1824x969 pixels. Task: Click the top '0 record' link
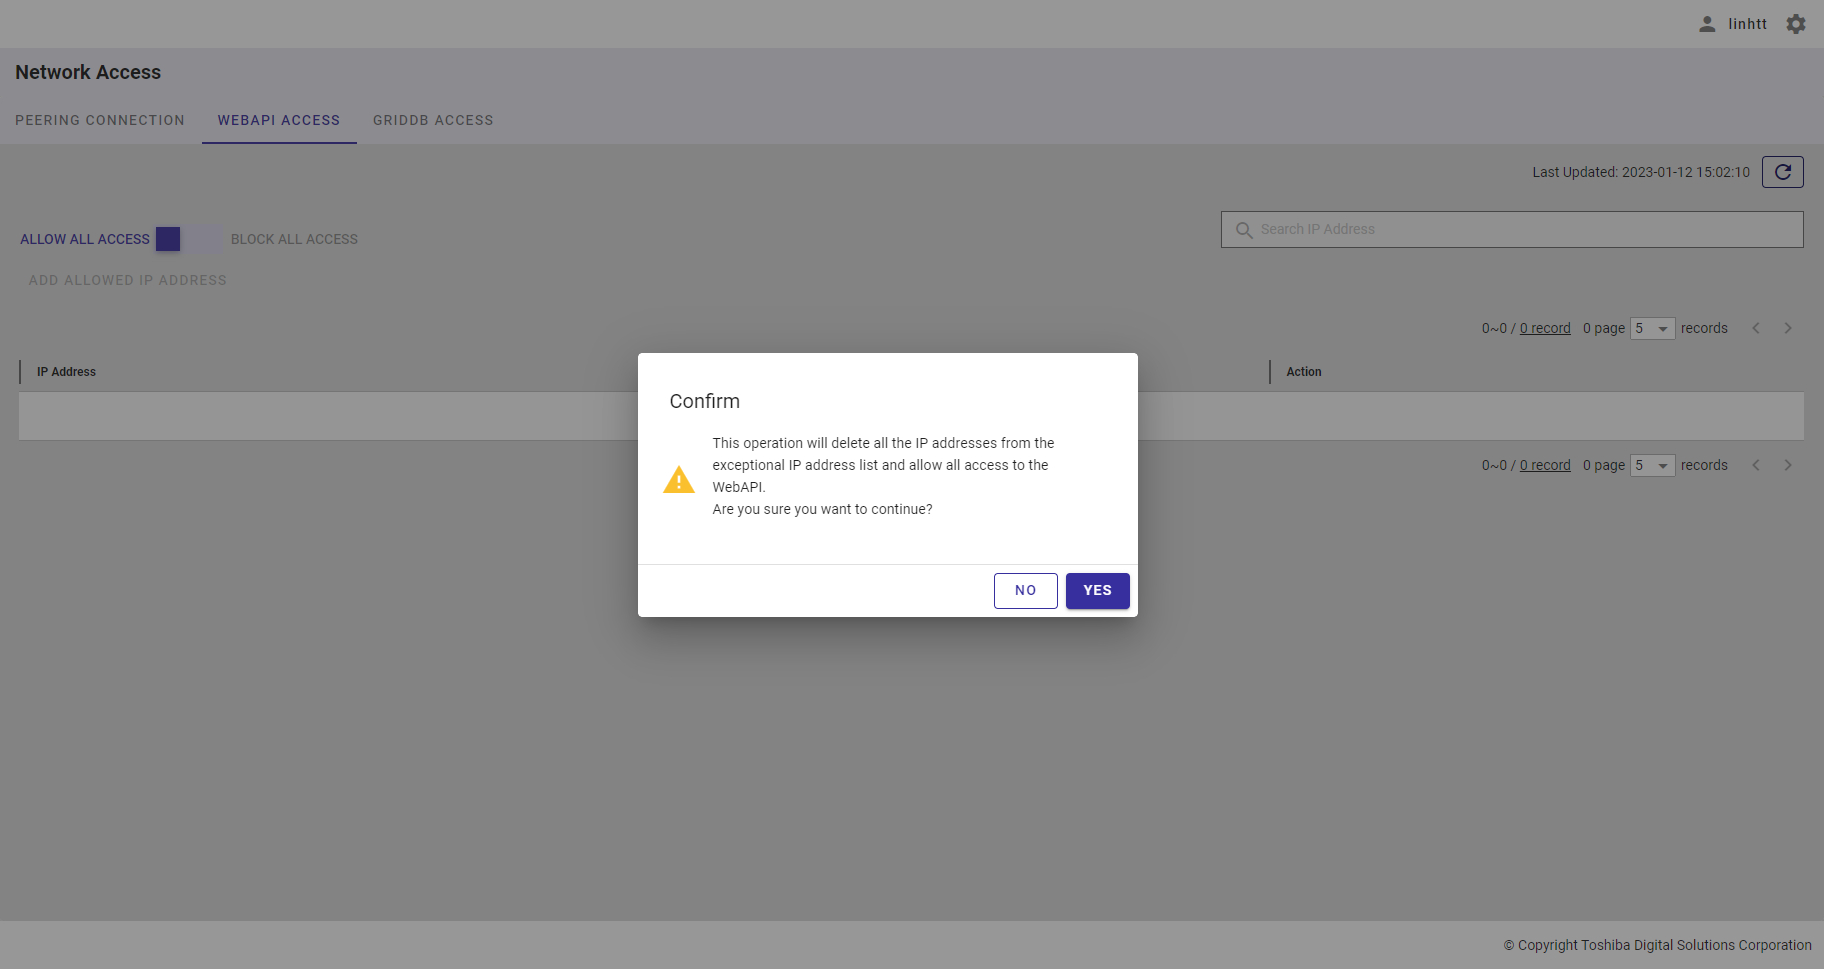click(1545, 328)
